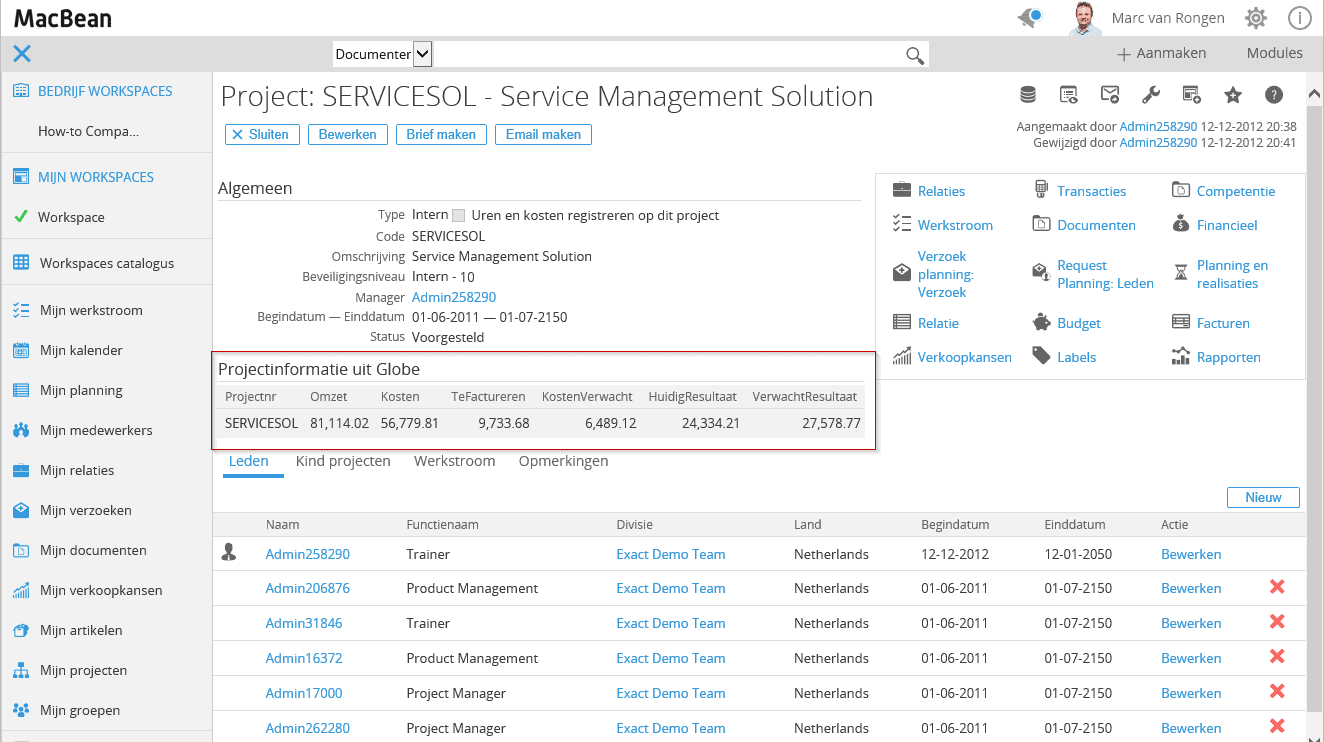Click the search magnifier icon
Screen dimensions: 1324x742
[x=914, y=55]
